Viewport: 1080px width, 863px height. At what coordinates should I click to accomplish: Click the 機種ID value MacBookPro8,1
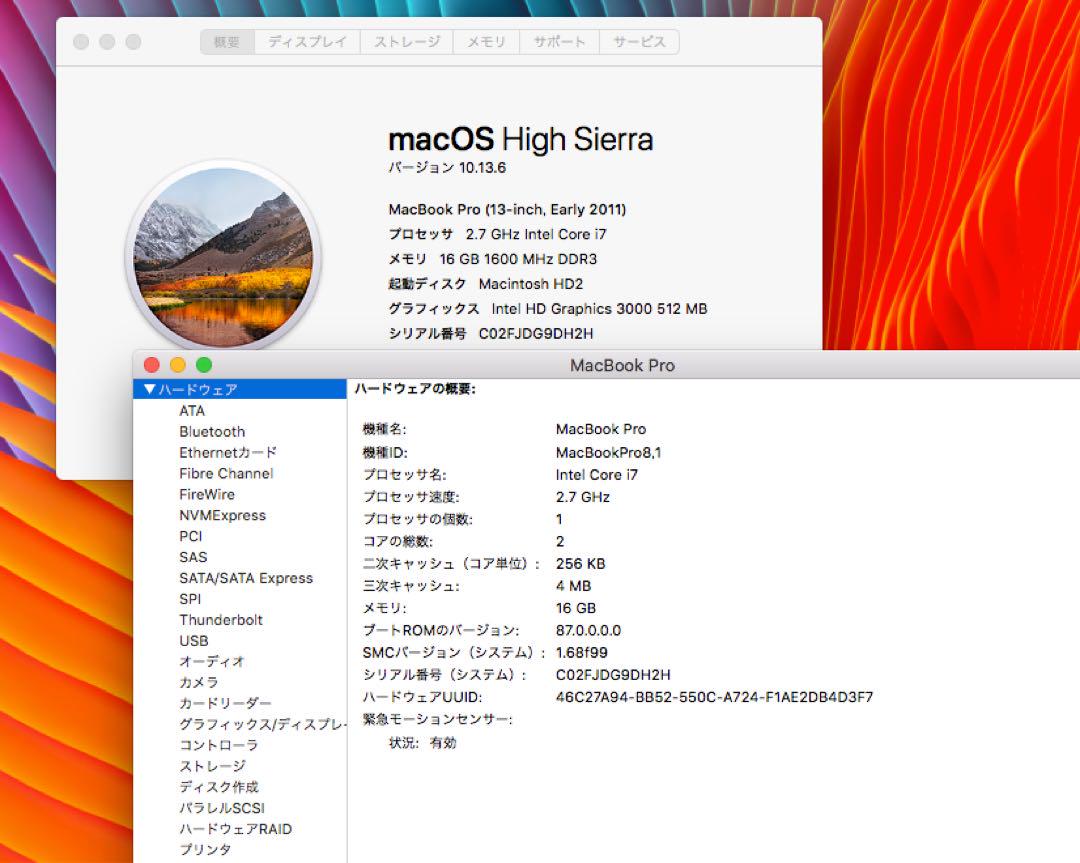pos(608,453)
